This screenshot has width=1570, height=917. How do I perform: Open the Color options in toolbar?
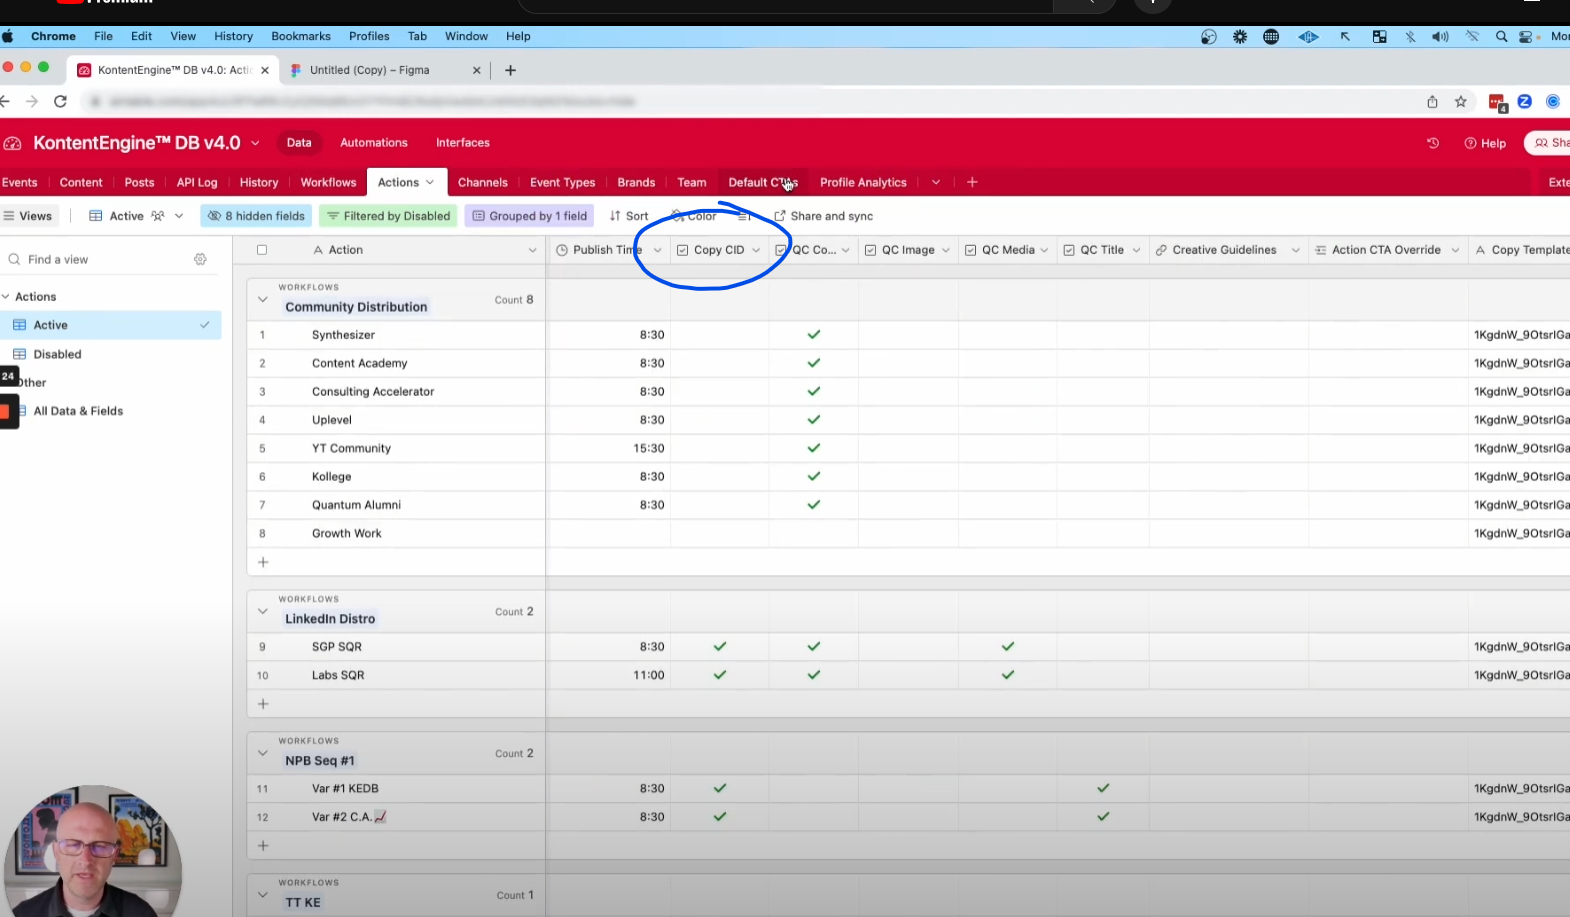pos(694,216)
